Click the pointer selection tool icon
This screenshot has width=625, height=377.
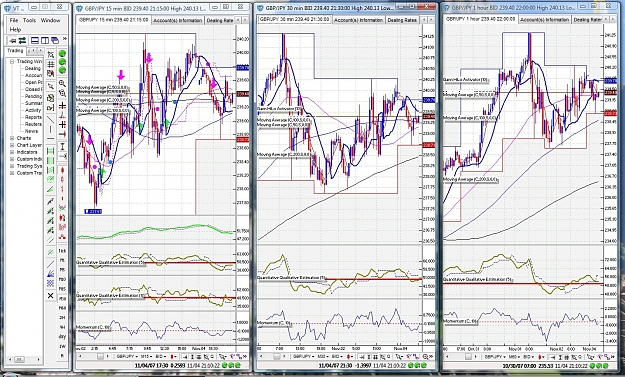coord(51,86)
